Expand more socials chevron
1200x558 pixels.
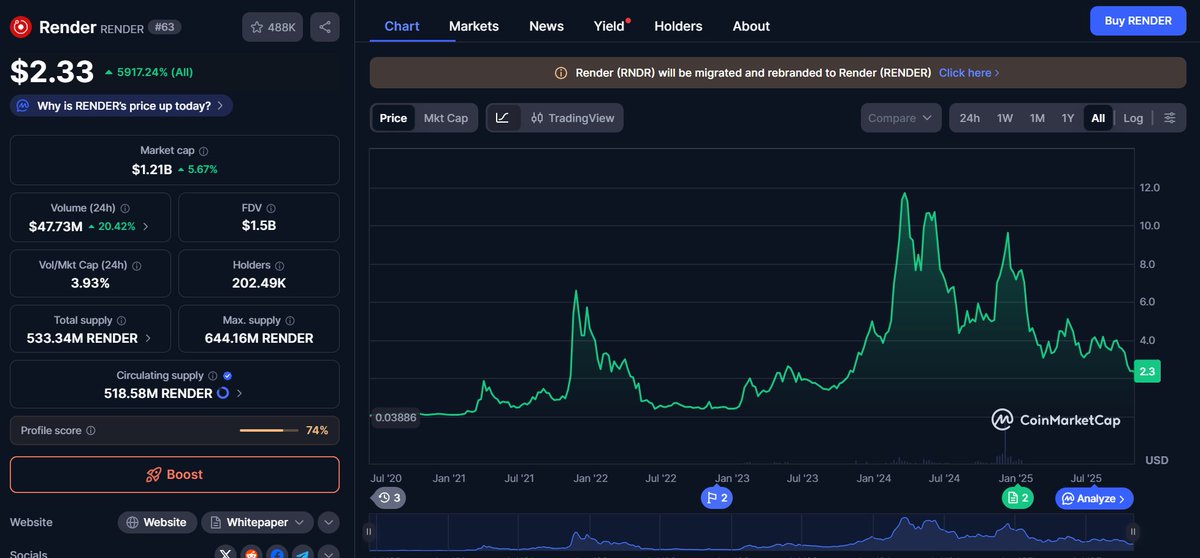pyautogui.click(x=329, y=553)
